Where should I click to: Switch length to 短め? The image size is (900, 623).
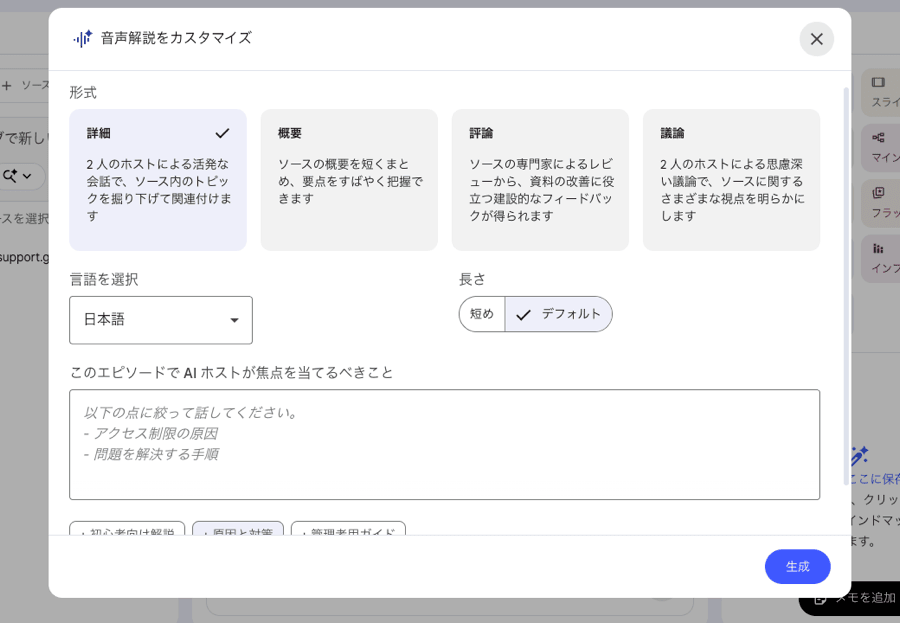(481, 314)
